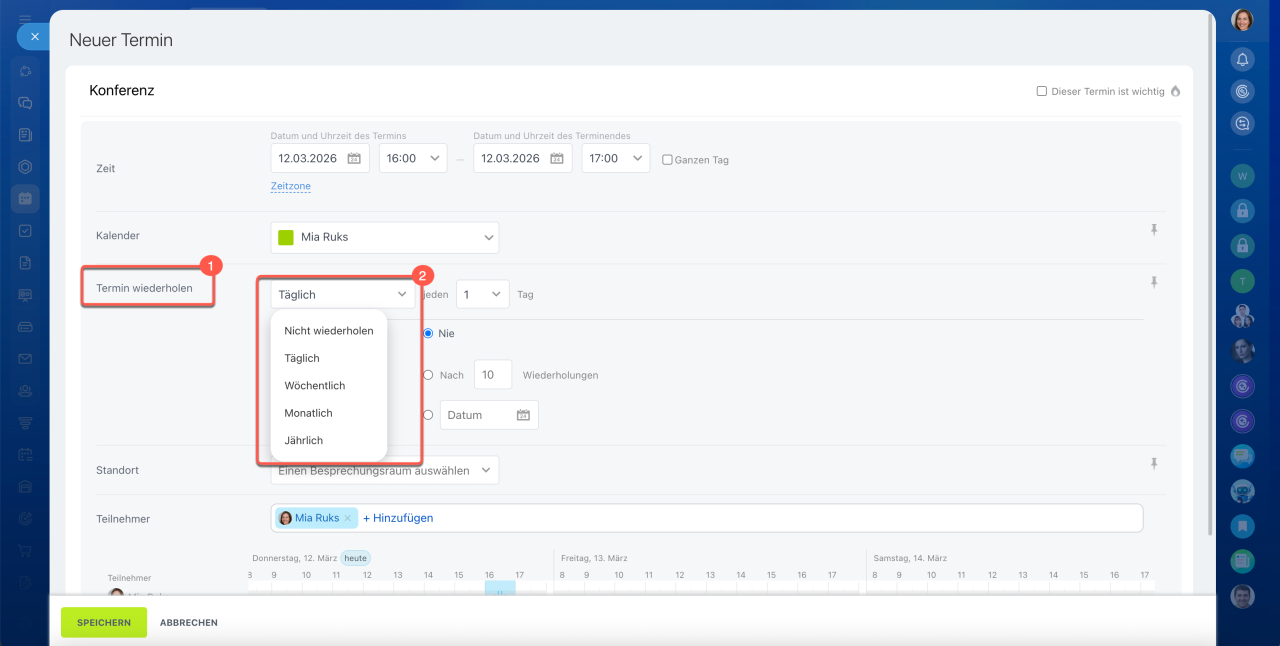Open the 16:00 start time dropdown
Screen dimensions: 1280x646
(x=412, y=158)
